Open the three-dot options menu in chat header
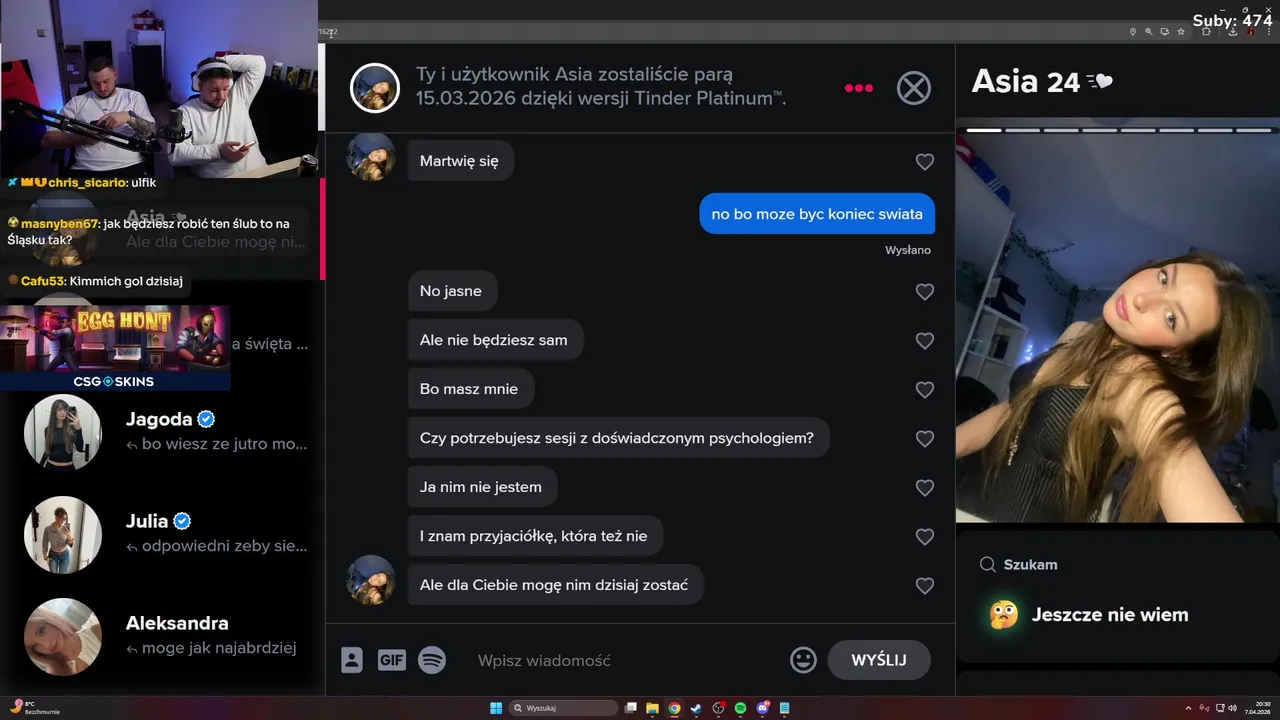Viewport: 1280px width, 720px height. tap(858, 88)
